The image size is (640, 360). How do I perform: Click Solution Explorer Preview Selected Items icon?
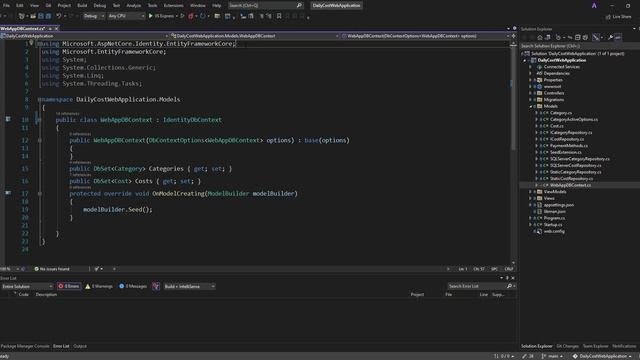point(618,37)
